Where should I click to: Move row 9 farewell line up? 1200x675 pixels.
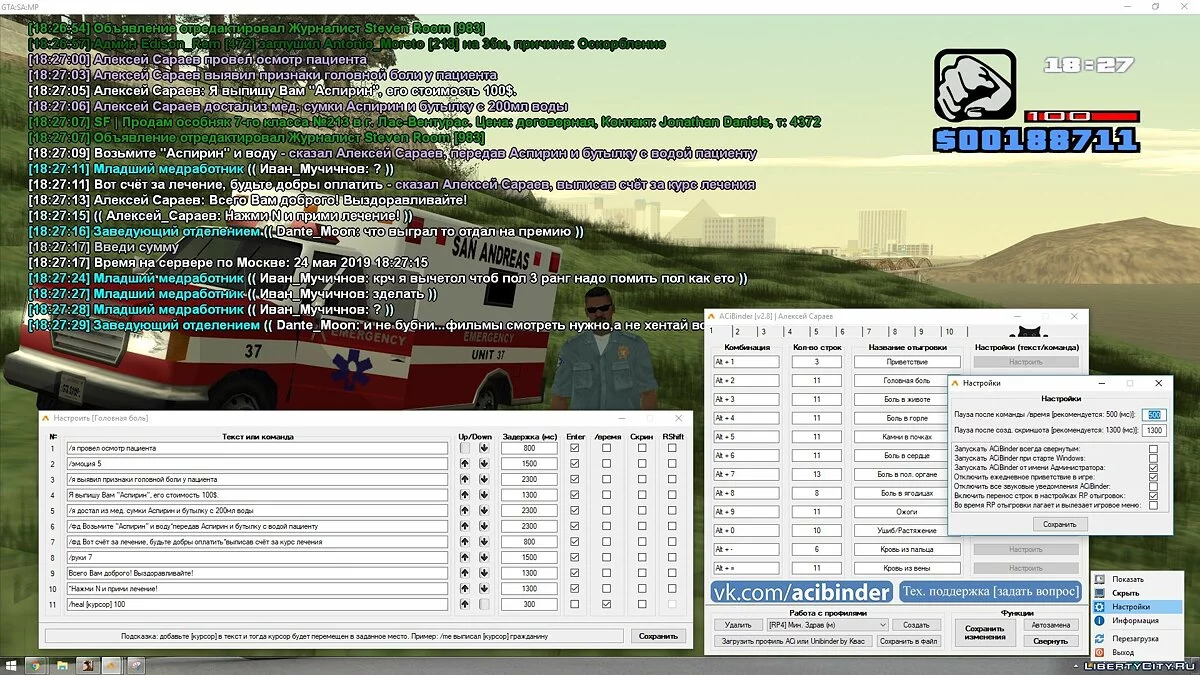pyautogui.click(x=464, y=573)
